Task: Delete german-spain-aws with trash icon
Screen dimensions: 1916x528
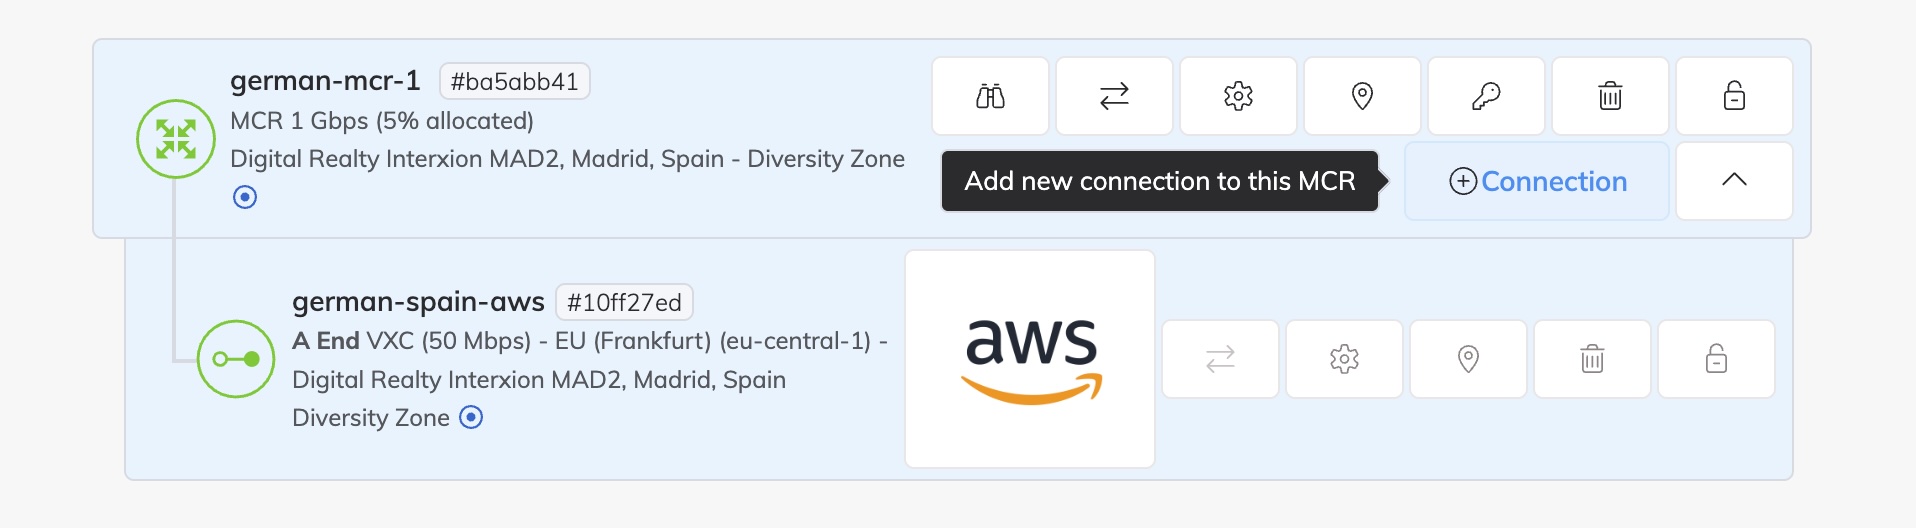Action: (1592, 359)
